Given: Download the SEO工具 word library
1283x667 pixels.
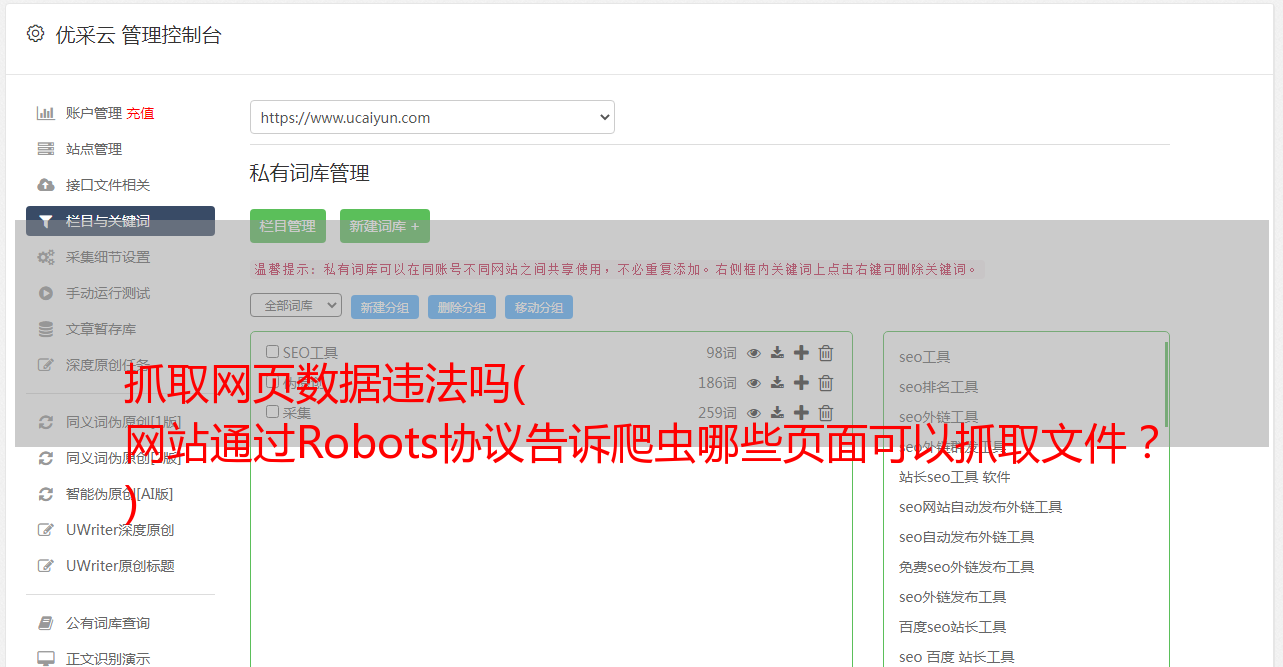Looking at the screenshot, I should click(x=777, y=353).
